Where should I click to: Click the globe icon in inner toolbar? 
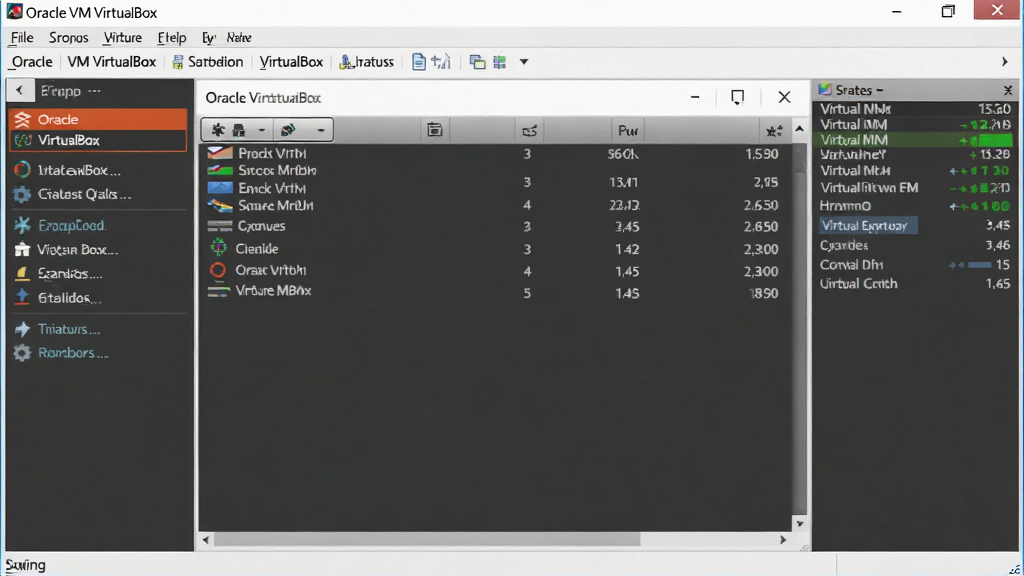click(288, 130)
